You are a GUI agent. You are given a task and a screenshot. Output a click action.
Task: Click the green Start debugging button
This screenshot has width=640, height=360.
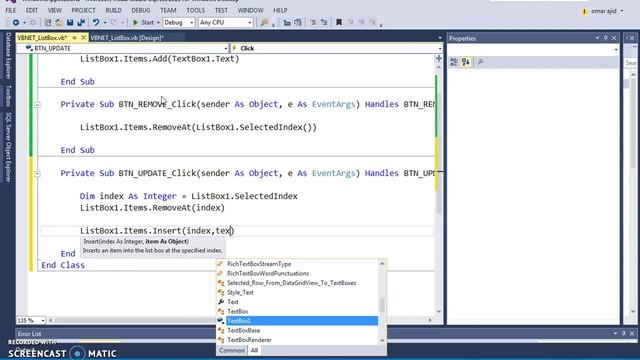(x=143, y=22)
